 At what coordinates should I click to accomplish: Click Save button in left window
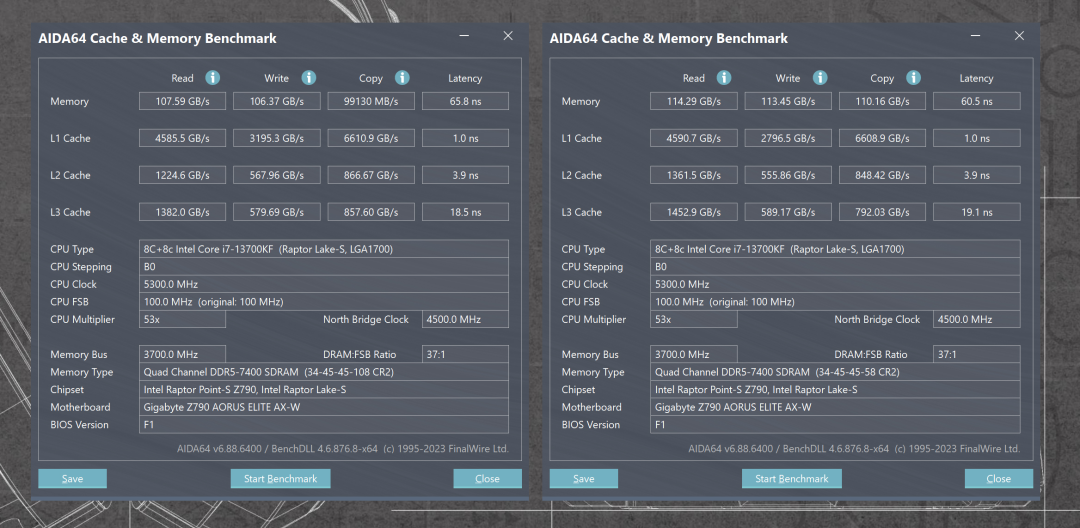point(72,478)
